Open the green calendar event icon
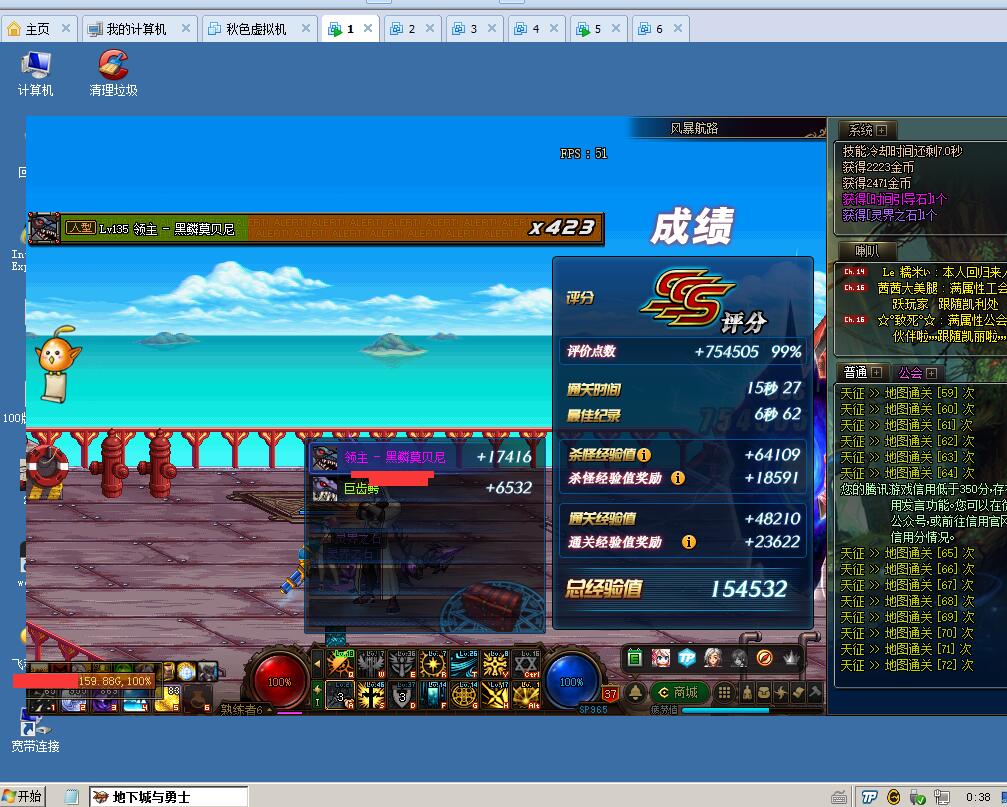The width and height of the screenshot is (1007, 807). tap(635, 657)
